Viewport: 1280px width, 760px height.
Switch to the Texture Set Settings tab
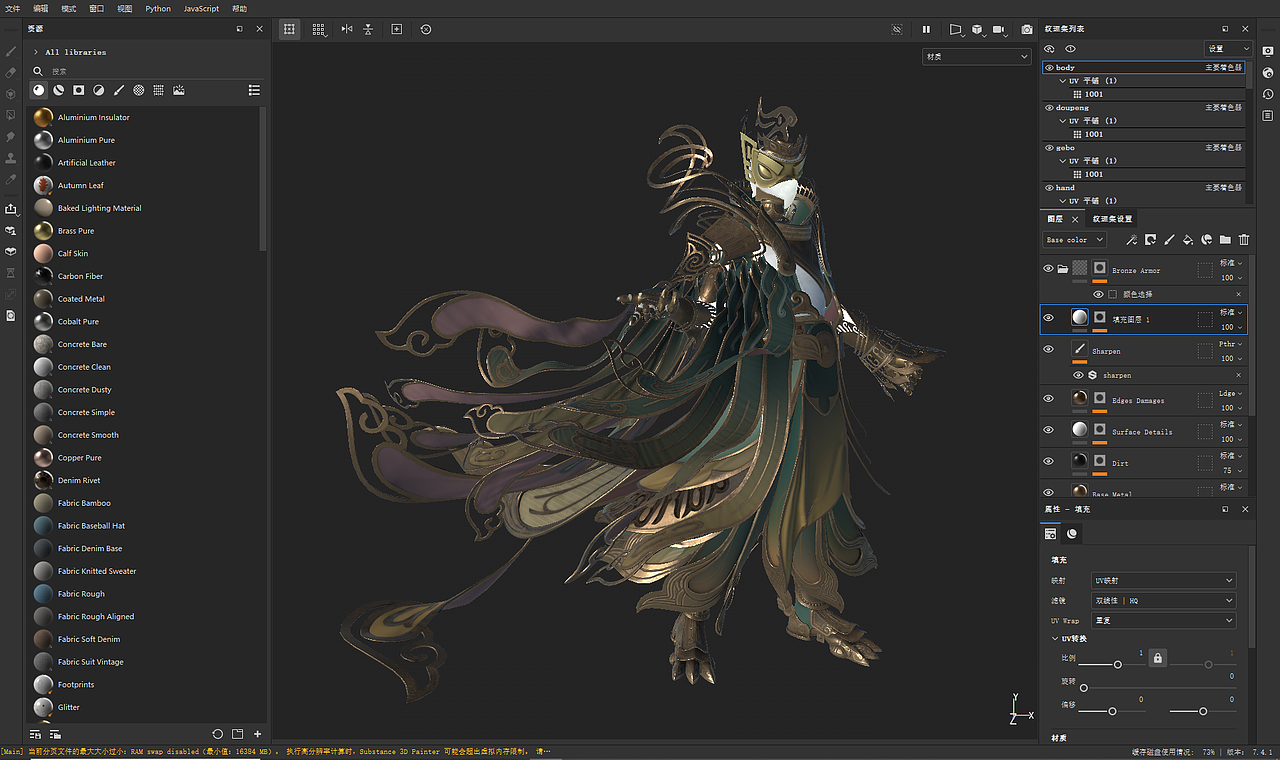click(1112, 219)
